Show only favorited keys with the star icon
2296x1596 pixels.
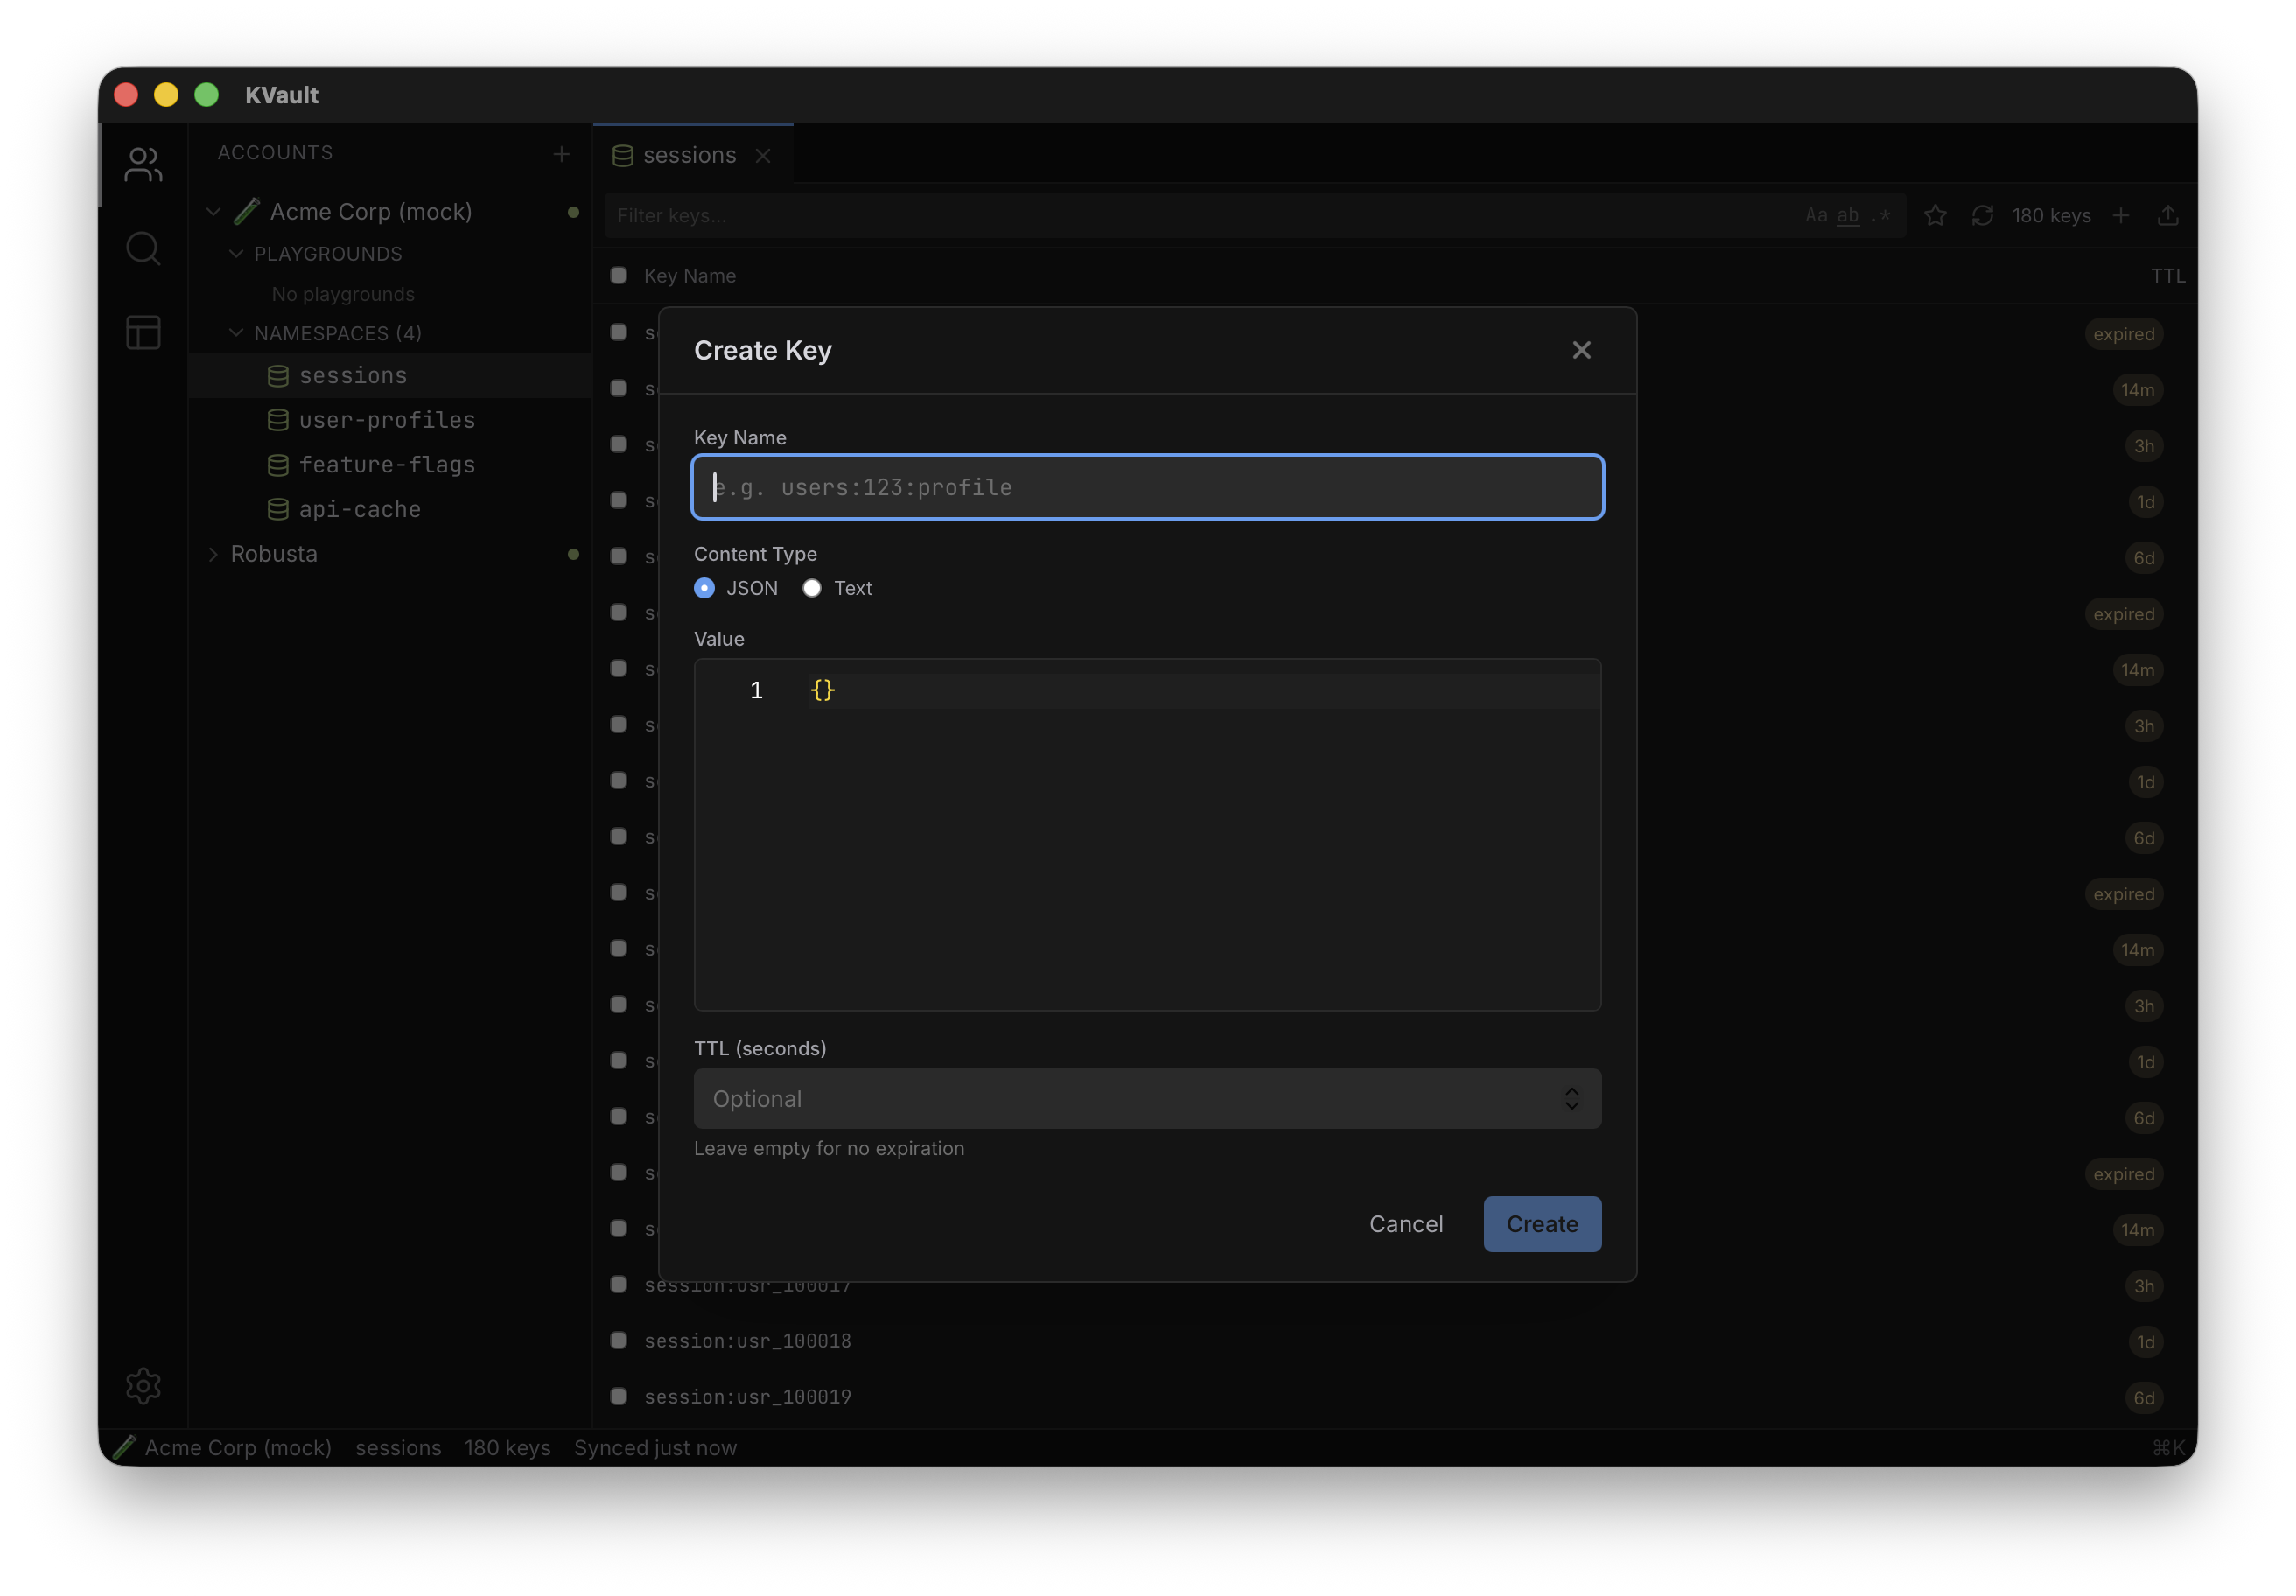tap(1936, 215)
